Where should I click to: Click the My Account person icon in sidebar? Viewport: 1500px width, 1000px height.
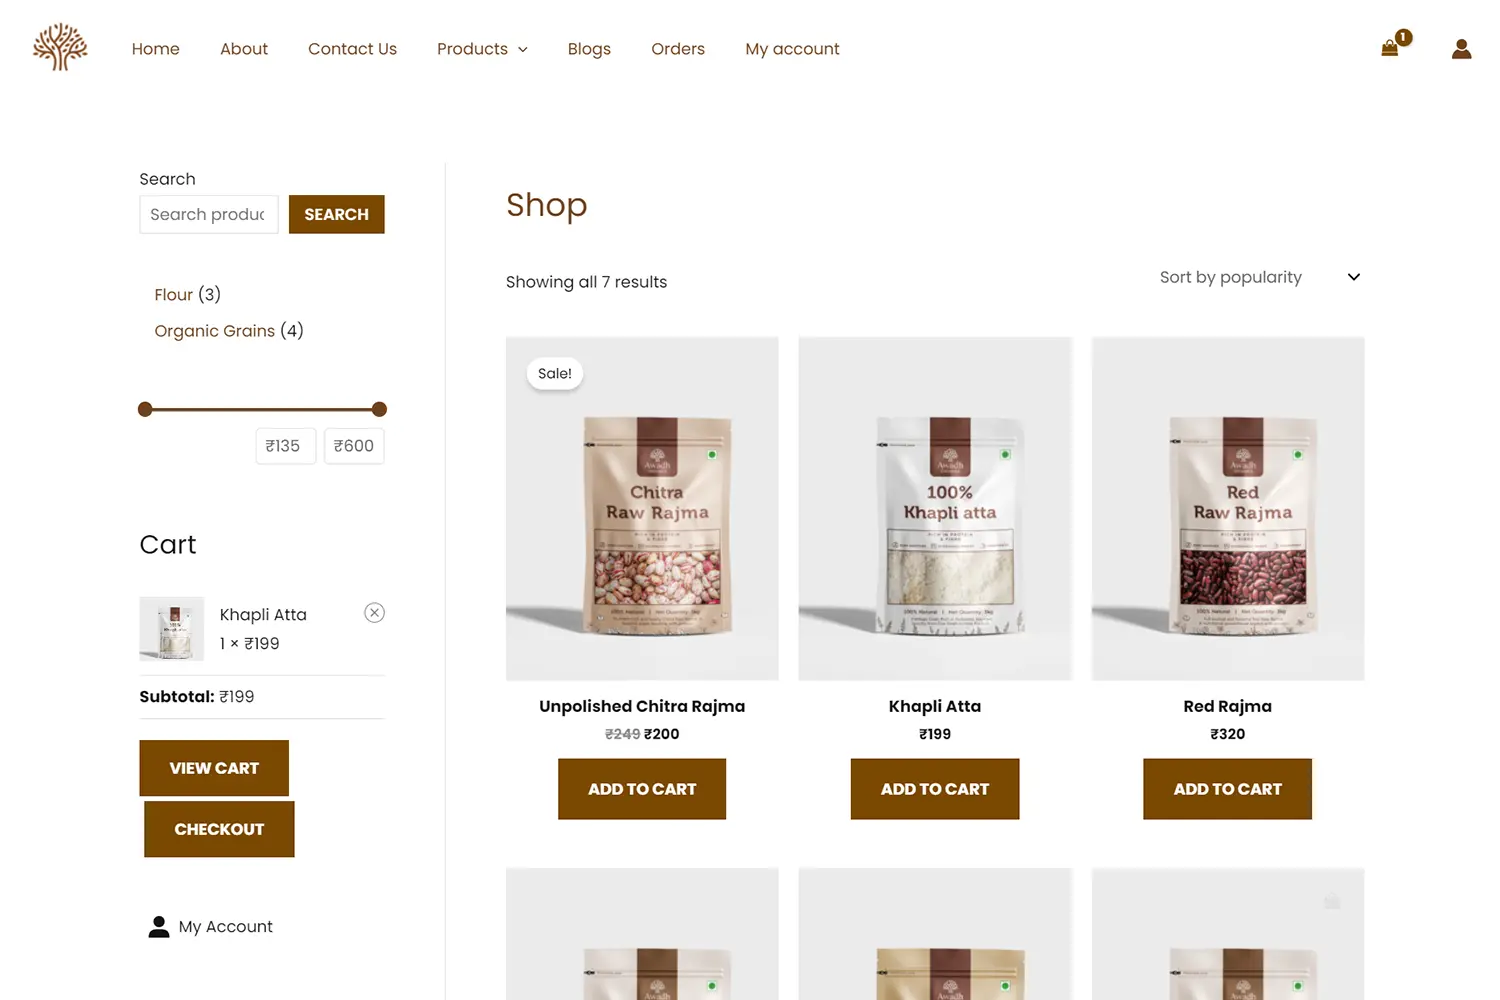pyautogui.click(x=159, y=927)
